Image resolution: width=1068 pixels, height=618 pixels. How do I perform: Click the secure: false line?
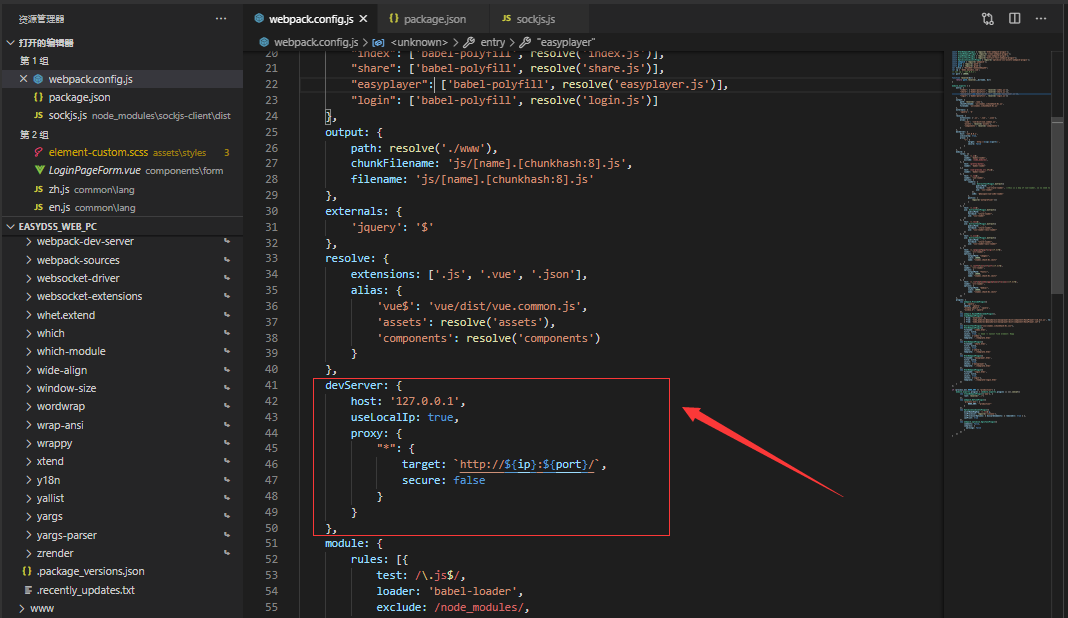(x=443, y=480)
